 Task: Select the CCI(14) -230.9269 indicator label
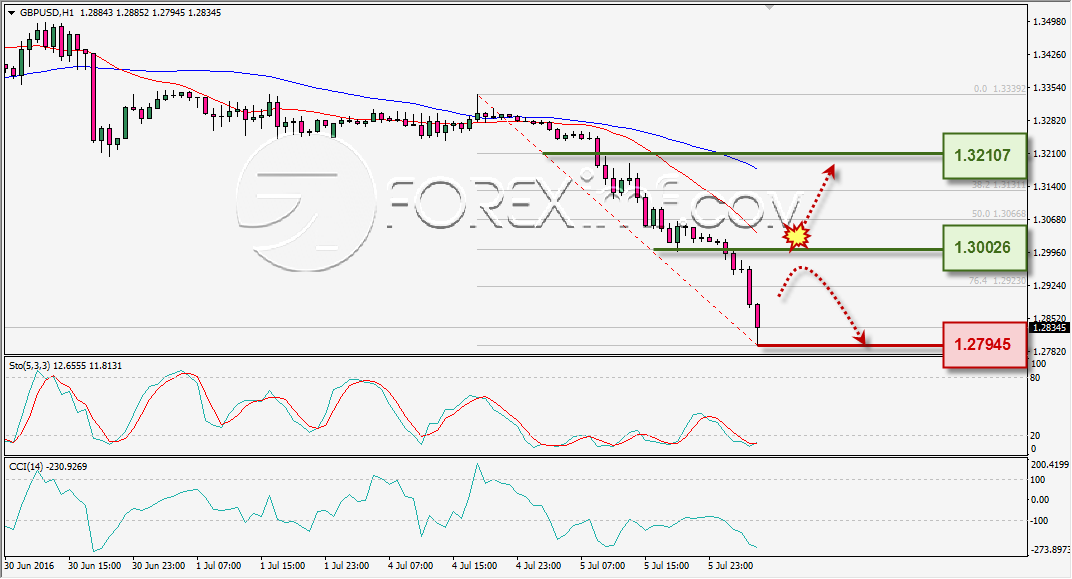click(x=47, y=466)
